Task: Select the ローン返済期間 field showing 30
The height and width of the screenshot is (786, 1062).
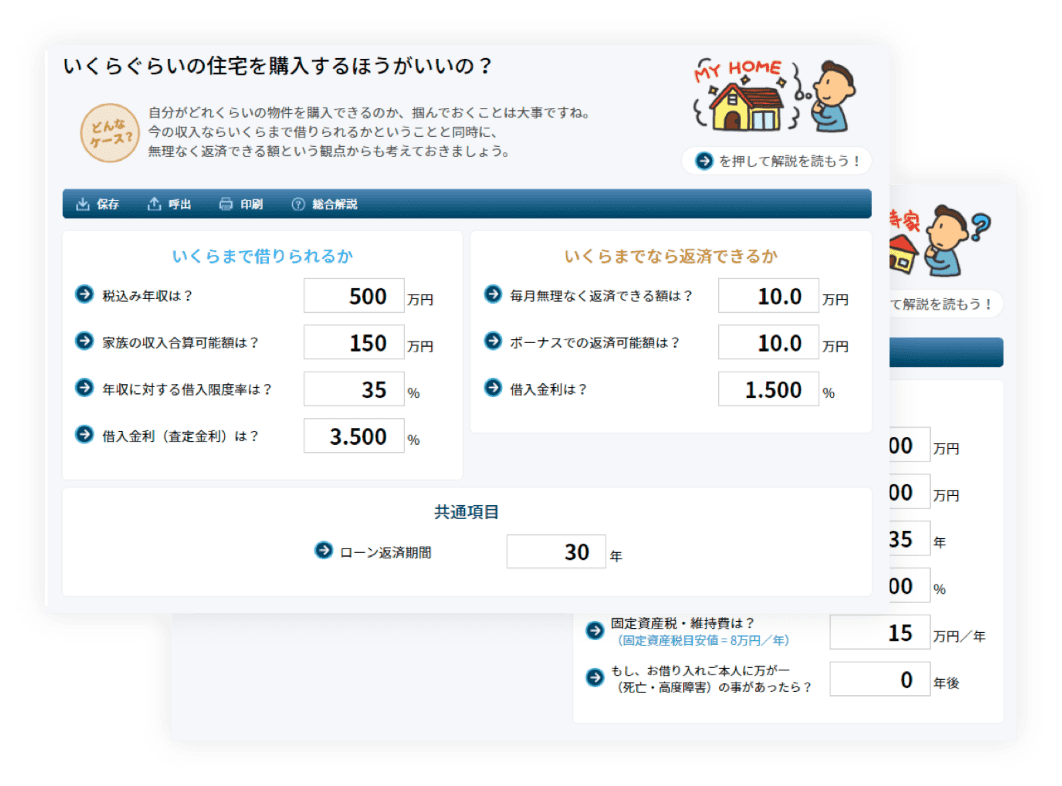Action: click(x=556, y=552)
